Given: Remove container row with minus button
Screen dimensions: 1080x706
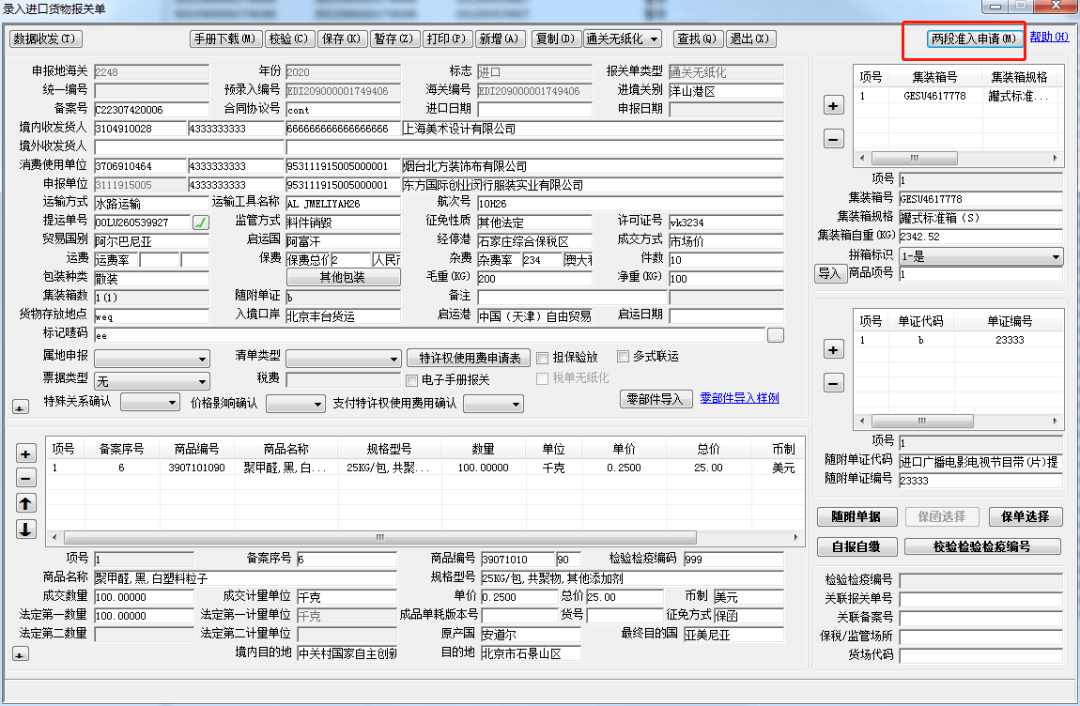Looking at the screenshot, I should (x=833, y=139).
